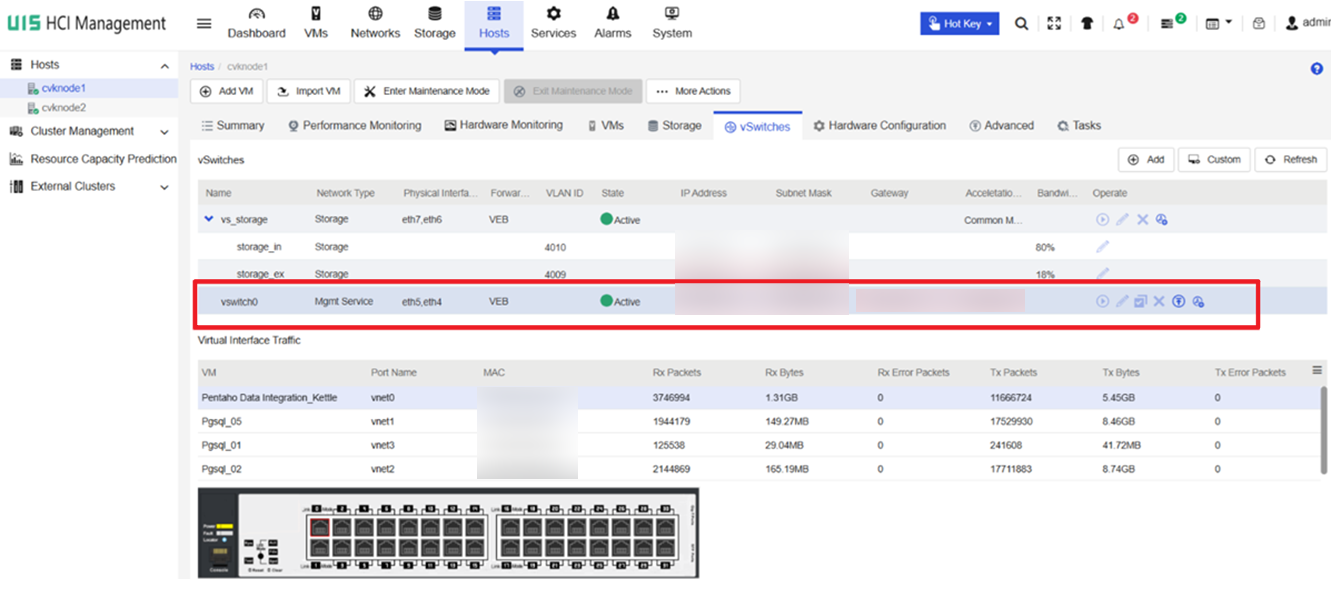The image size is (1333, 599).
Task: Click the Tx Bytes column header
Action: (x=1121, y=373)
